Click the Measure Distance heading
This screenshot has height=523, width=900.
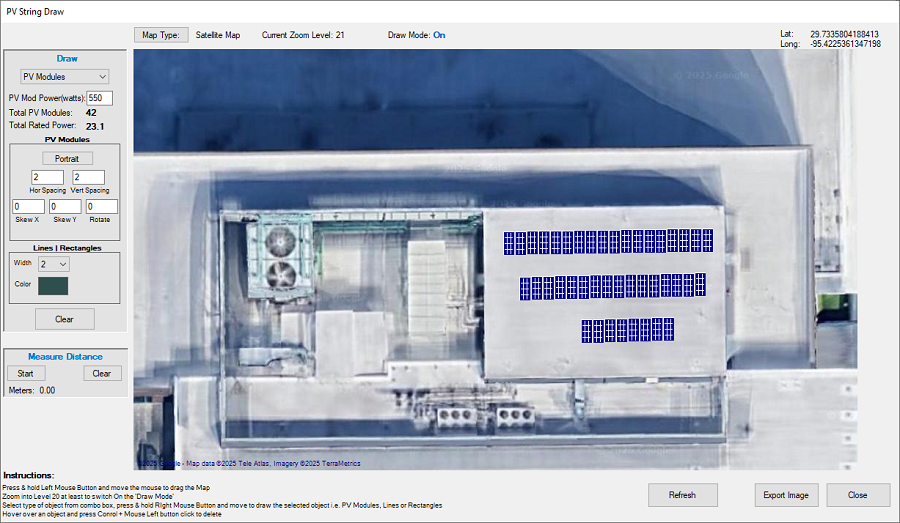point(65,357)
